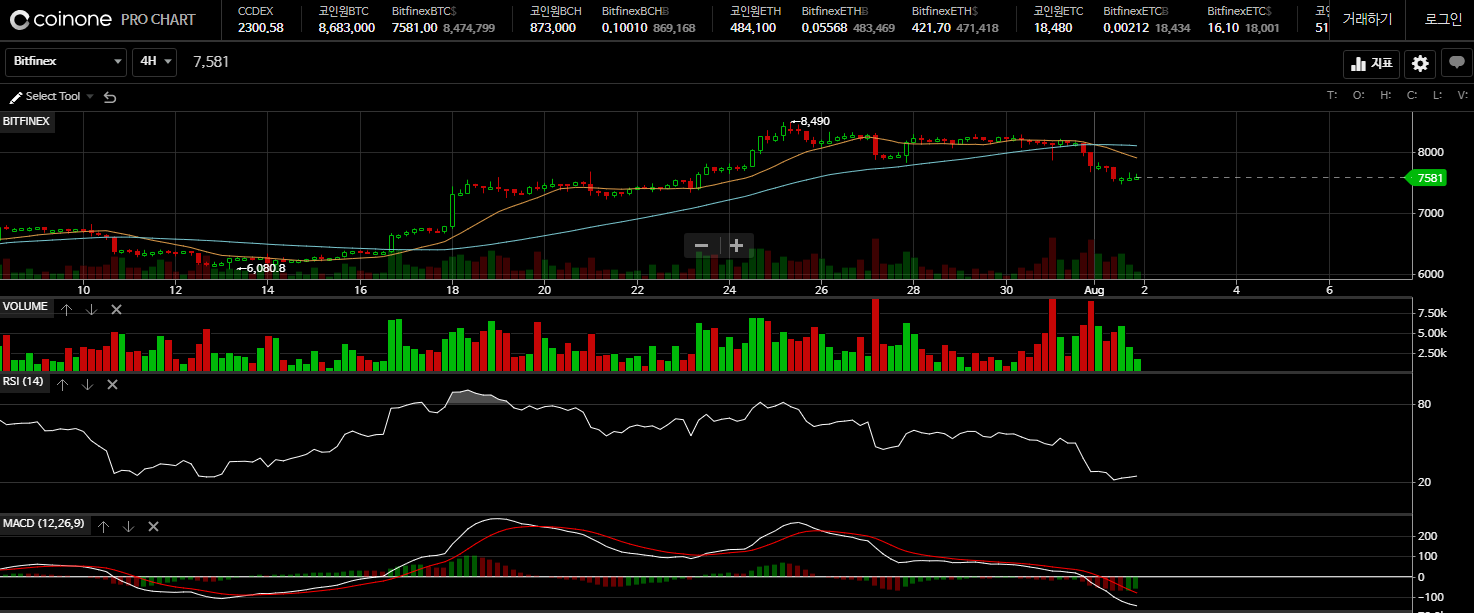Viewport: 1474px width, 613px height.
Task: Open the 지표 indicators button
Action: (x=1371, y=63)
